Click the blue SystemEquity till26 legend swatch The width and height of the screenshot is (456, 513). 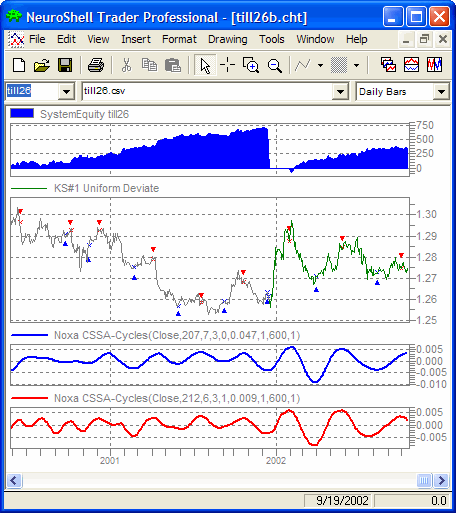22,113
